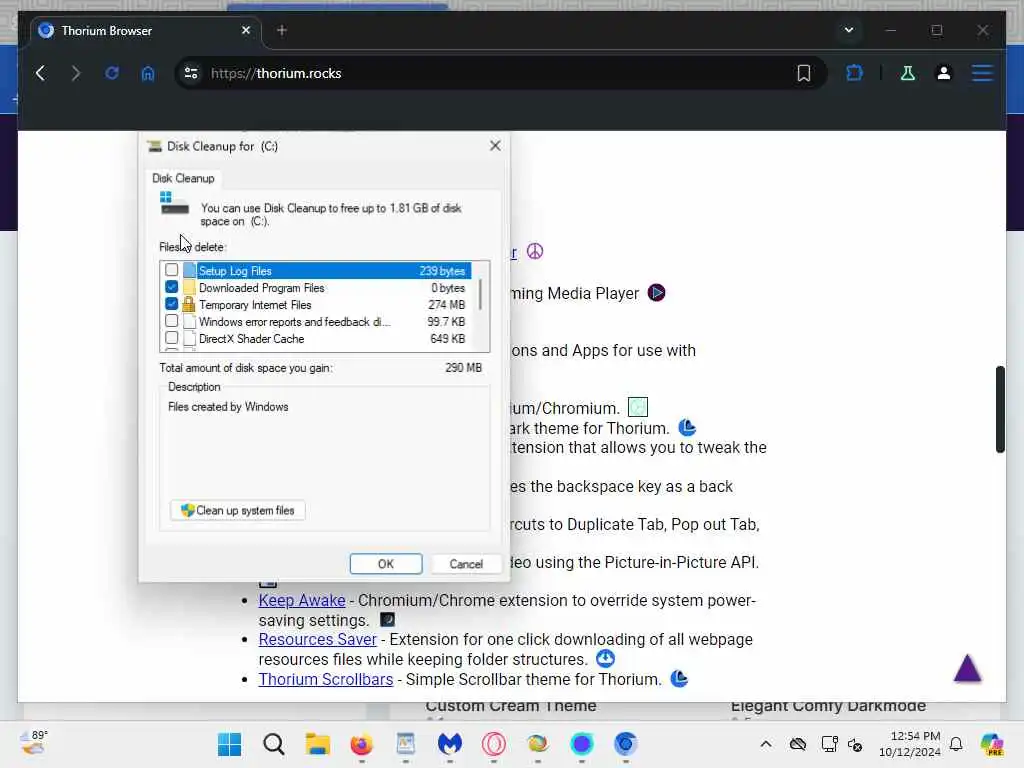Click the address bar URL thorium.rocks
Screen dimensions: 1024x768
[x=276, y=73]
